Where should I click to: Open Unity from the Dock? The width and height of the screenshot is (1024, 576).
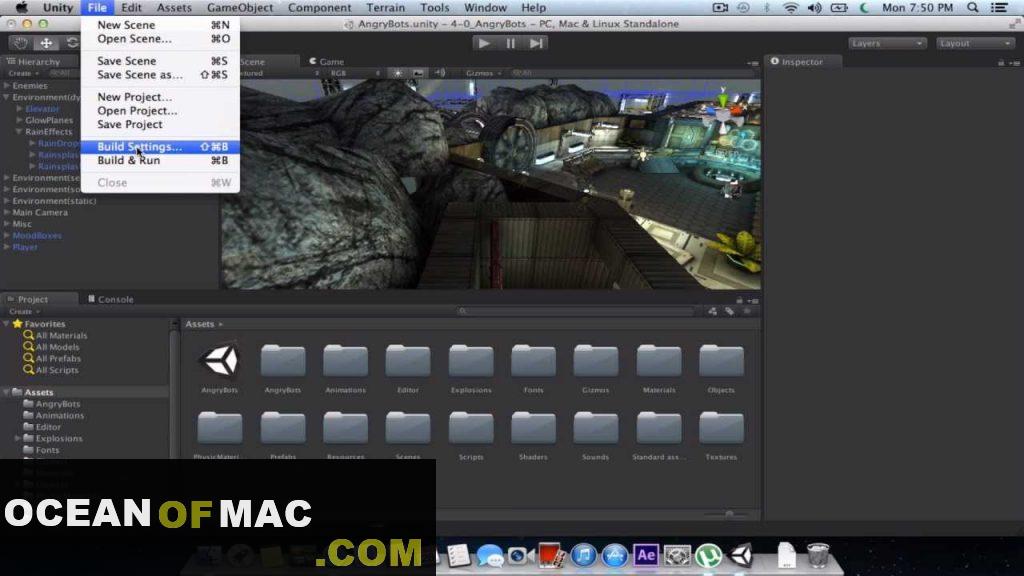tap(741, 555)
